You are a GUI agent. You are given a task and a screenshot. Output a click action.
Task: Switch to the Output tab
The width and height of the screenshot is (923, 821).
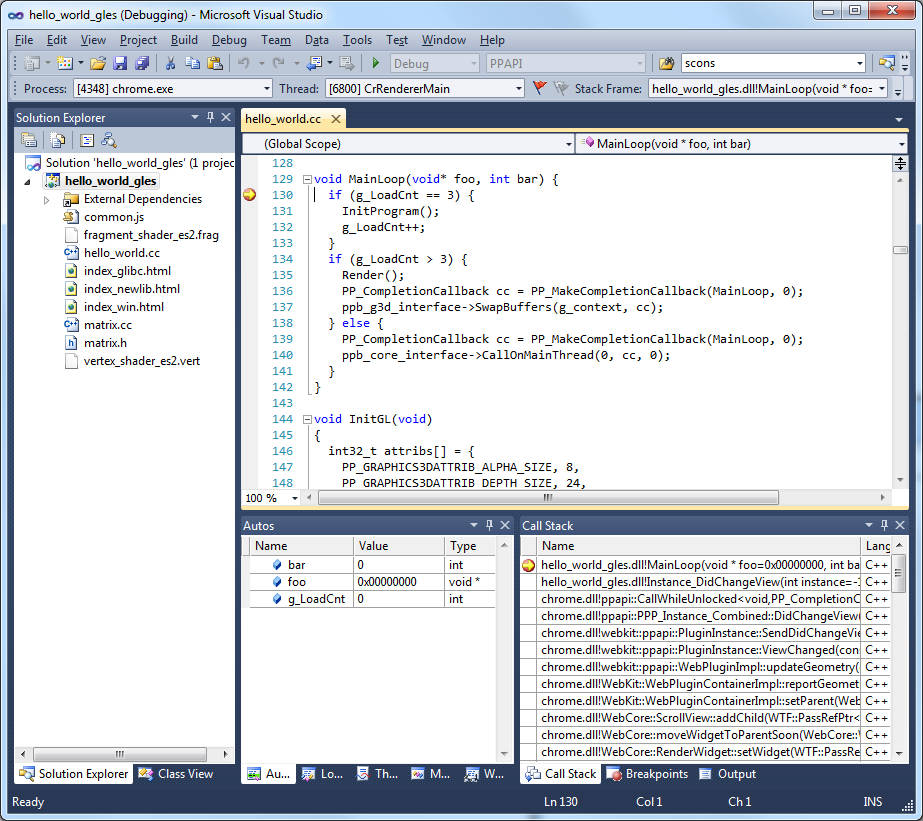pyautogui.click(x=728, y=773)
